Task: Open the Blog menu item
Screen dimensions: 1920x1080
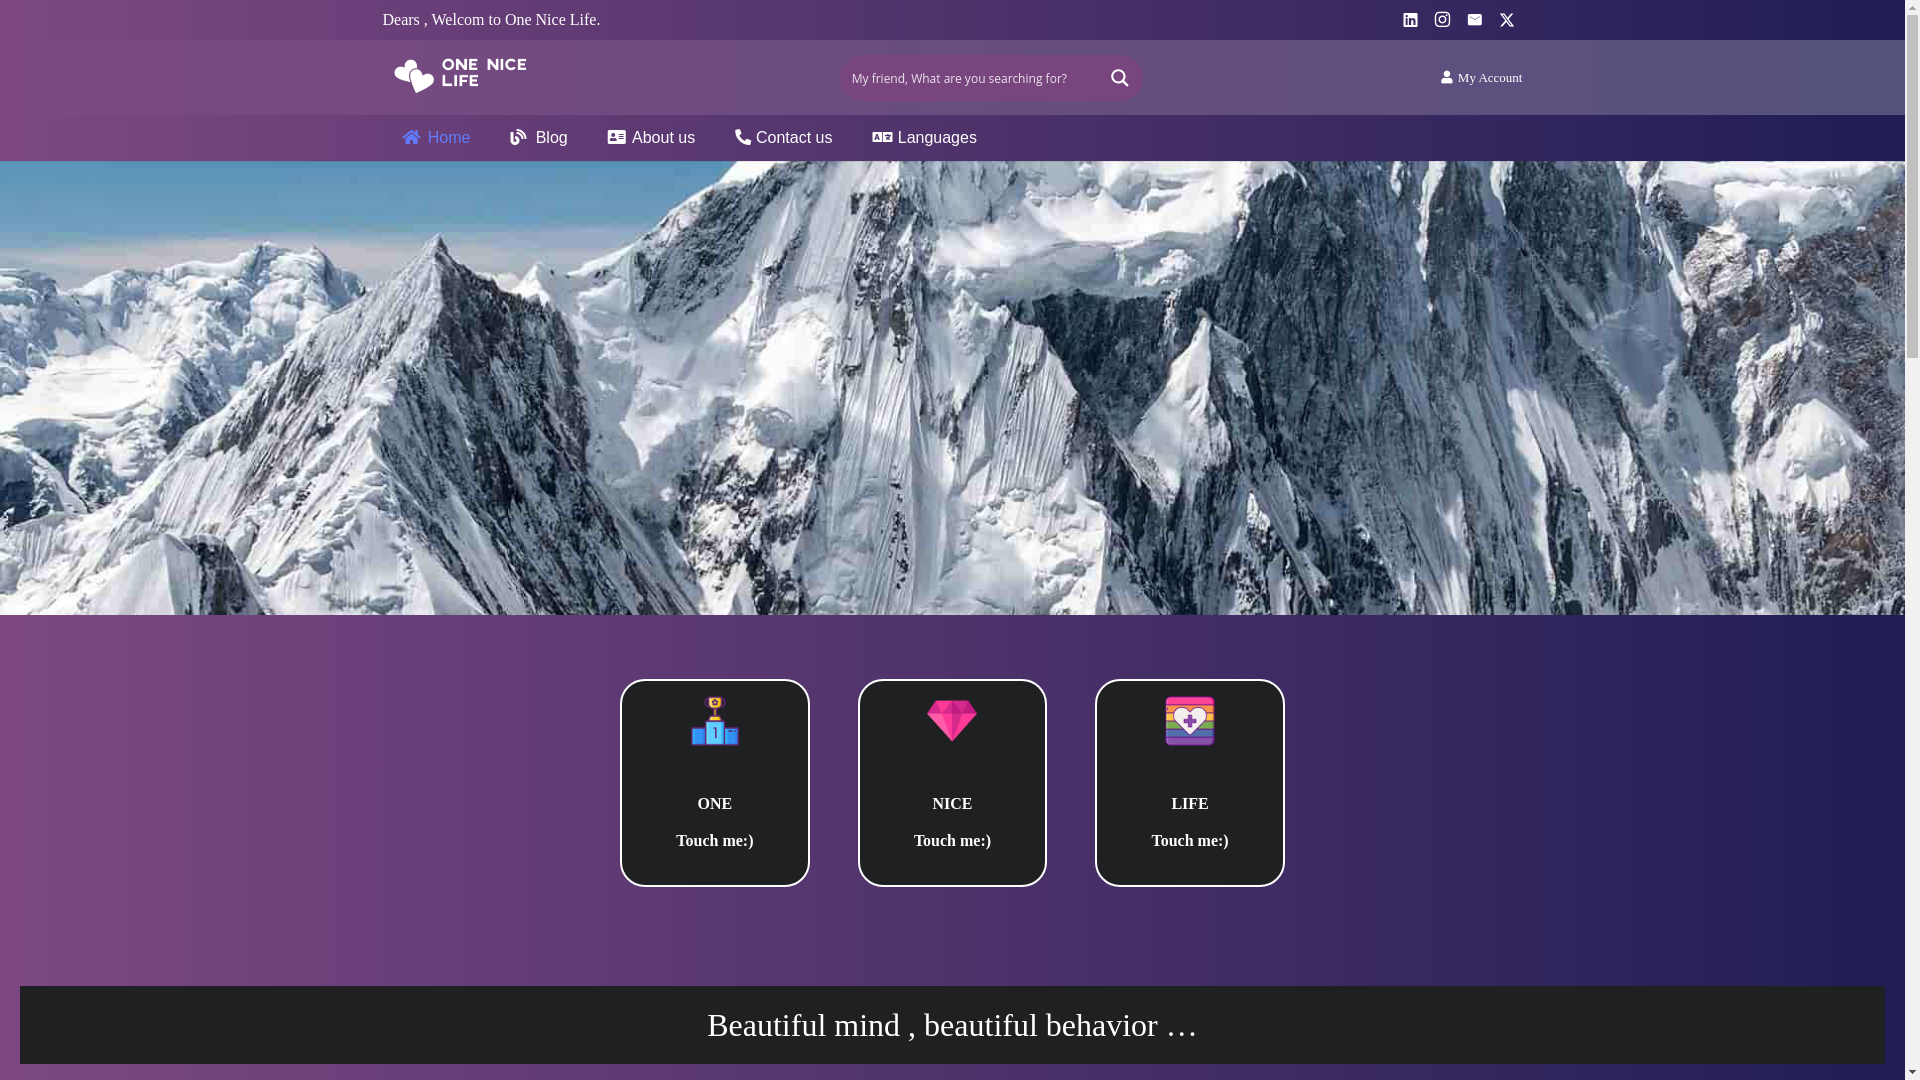Action: [538, 138]
